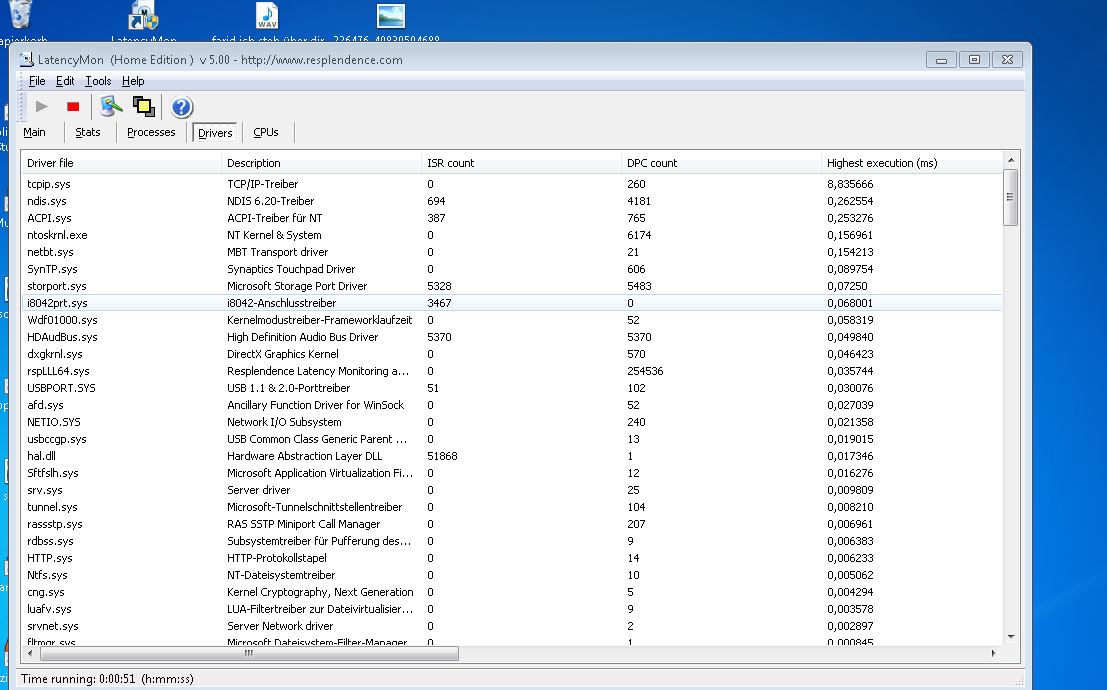The width and height of the screenshot is (1107, 690).
Task: Select the ndis.sys driver row
Action: (512, 201)
